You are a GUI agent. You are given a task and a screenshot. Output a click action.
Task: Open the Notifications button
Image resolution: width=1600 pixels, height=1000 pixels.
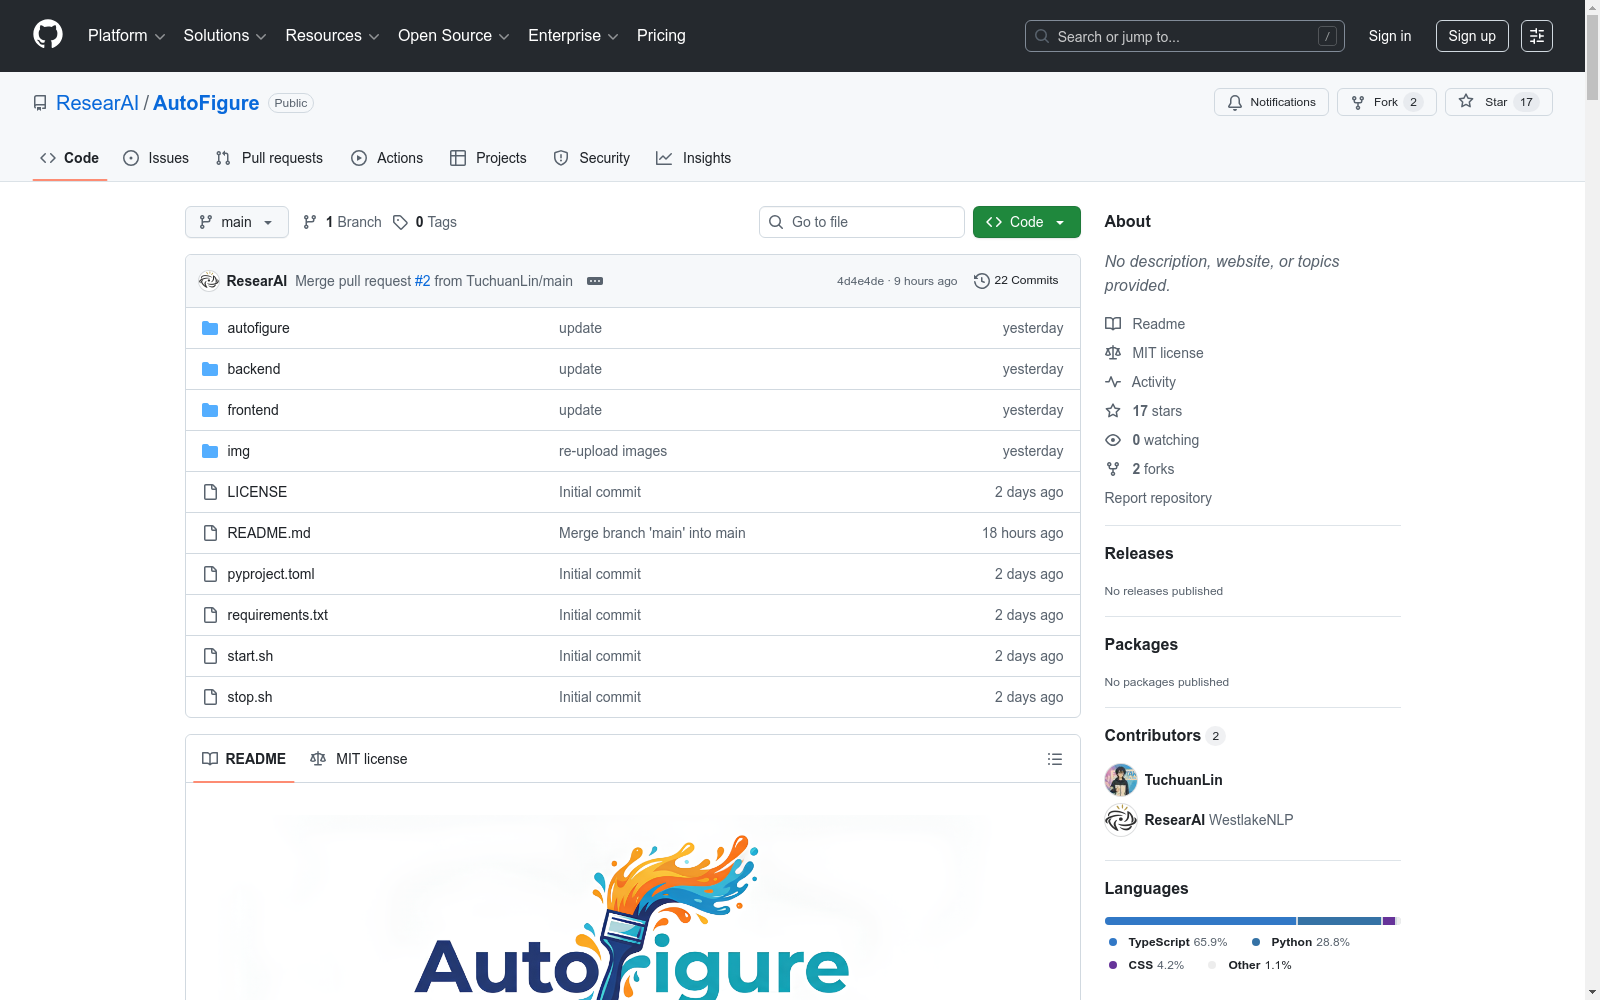pyautogui.click(x=1271, y=102)
